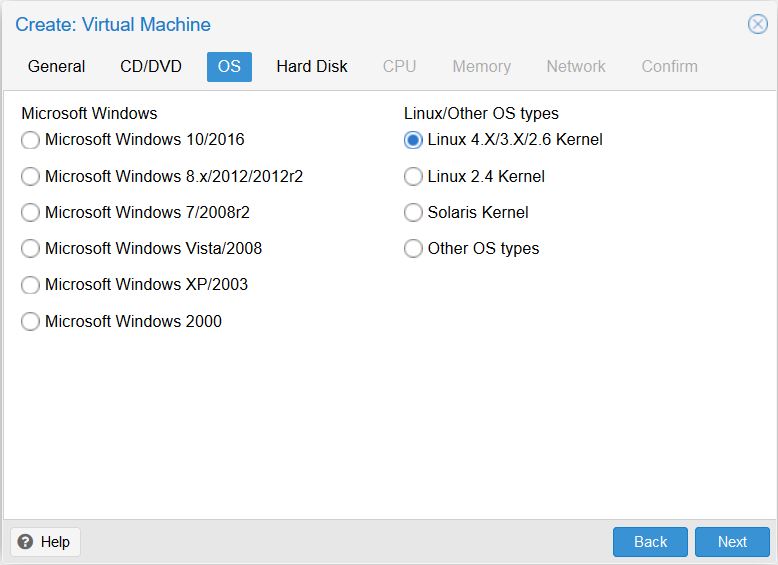The height and width of the screenshot is (565, 778).
Task: Open the CD/DVD tab
Action: click(151, 66)
